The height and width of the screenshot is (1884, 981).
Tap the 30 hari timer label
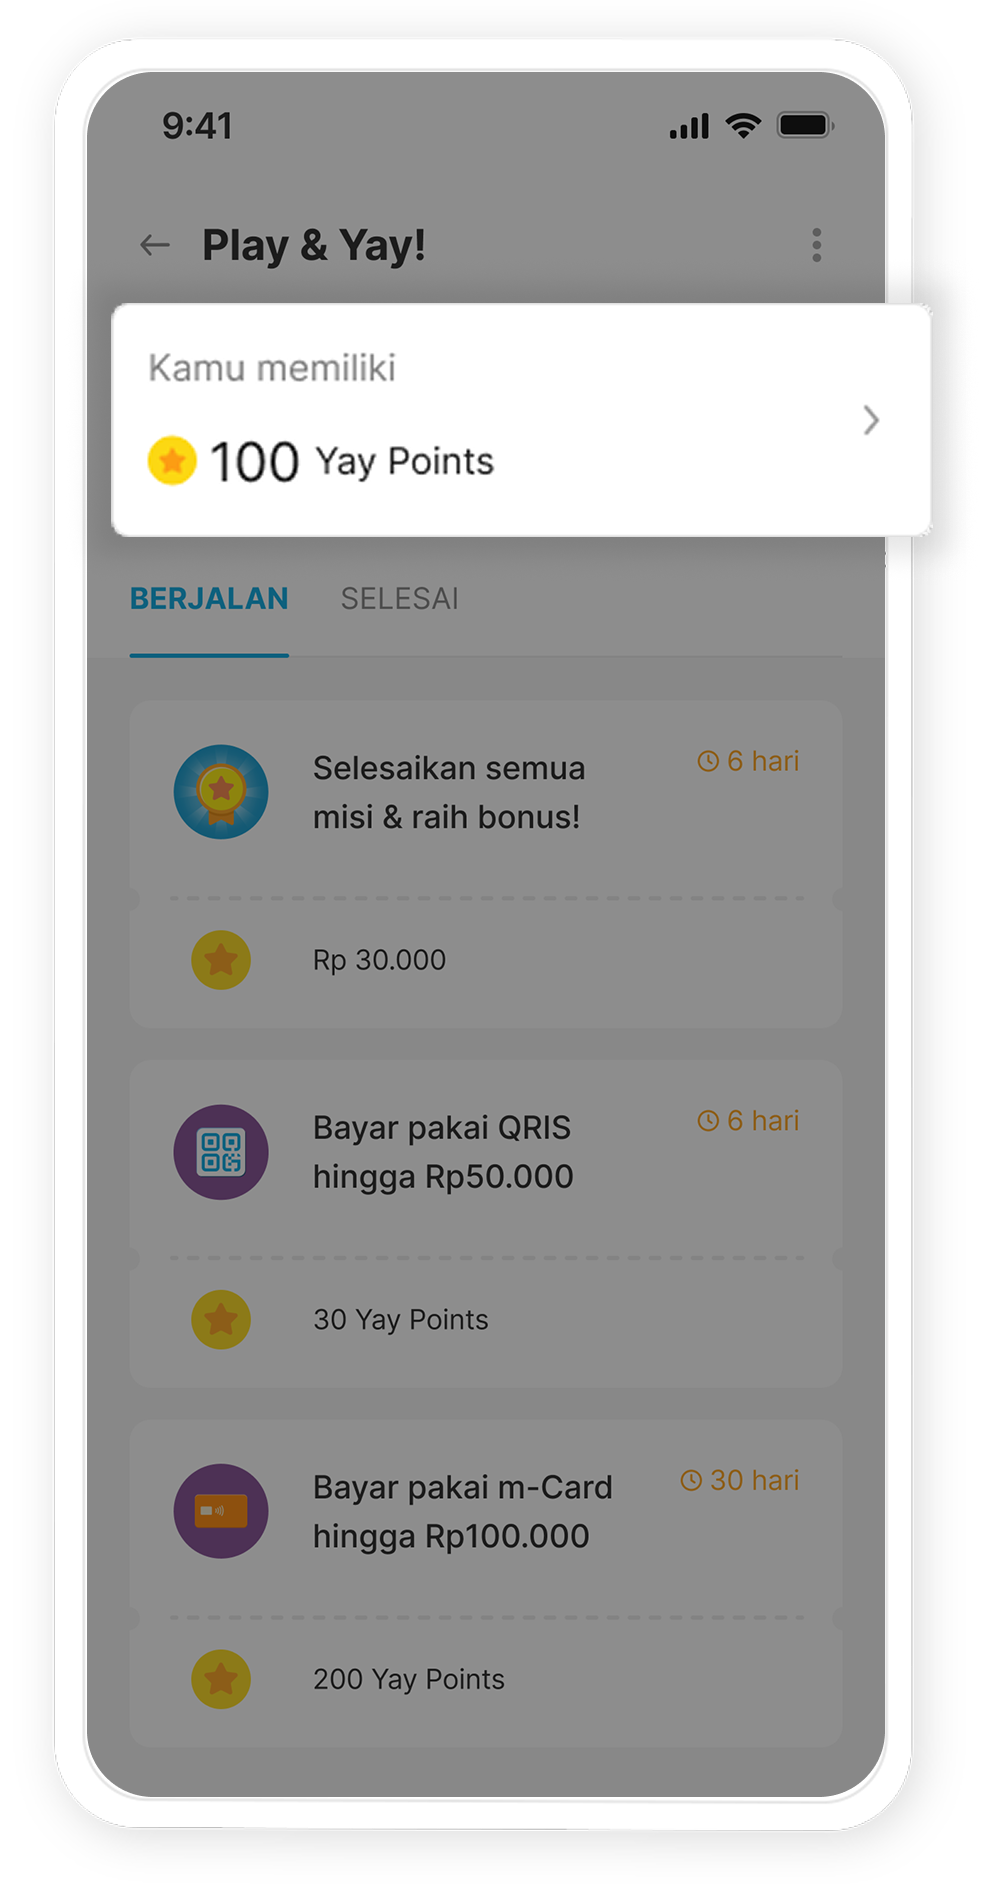pos(740,1480)
